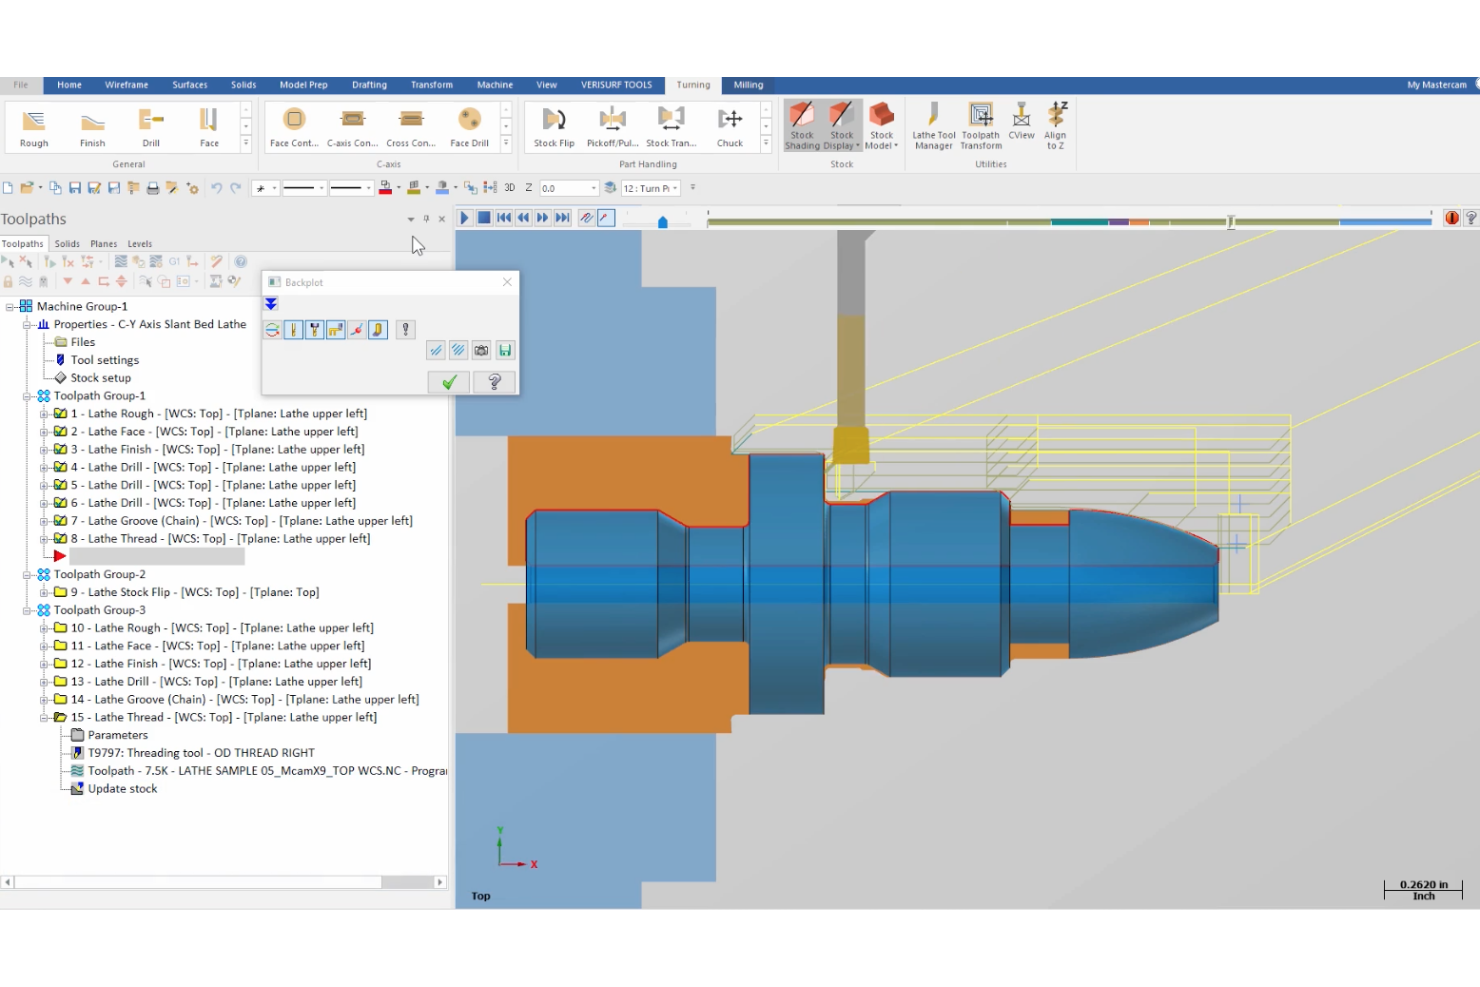Save backplot geometry with green disk icon
This screenshot has width=1480, height=987.
[505, 350]
